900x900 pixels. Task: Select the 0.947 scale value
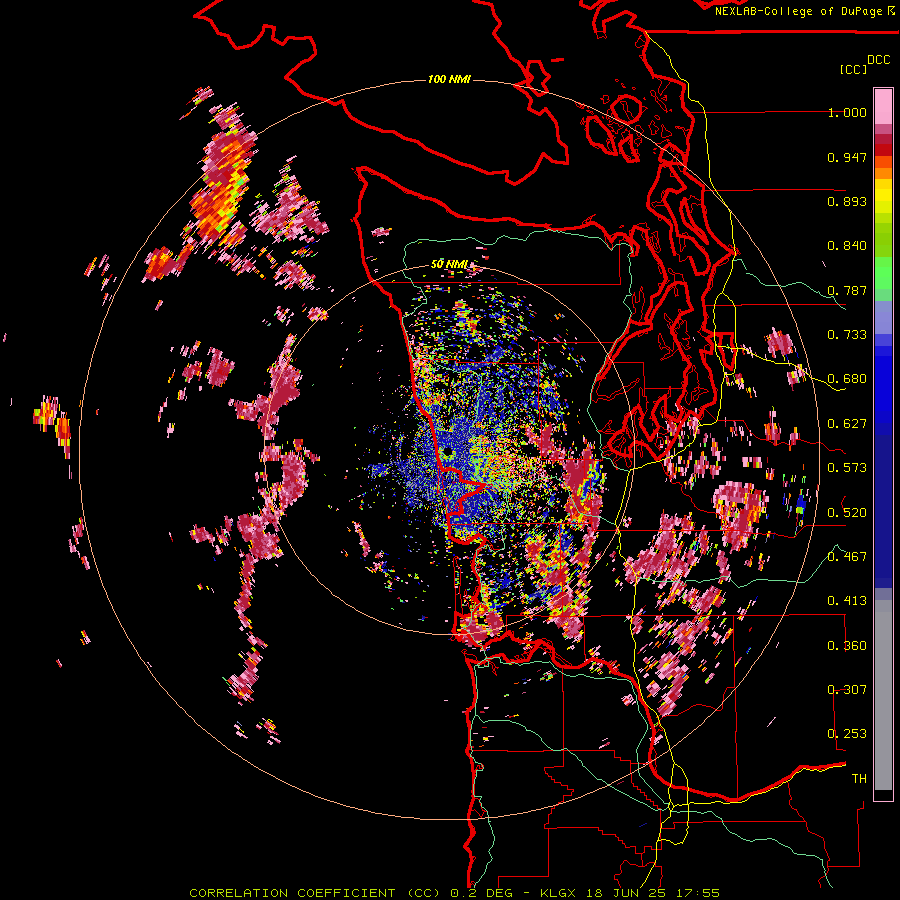(x=847, y=157)
